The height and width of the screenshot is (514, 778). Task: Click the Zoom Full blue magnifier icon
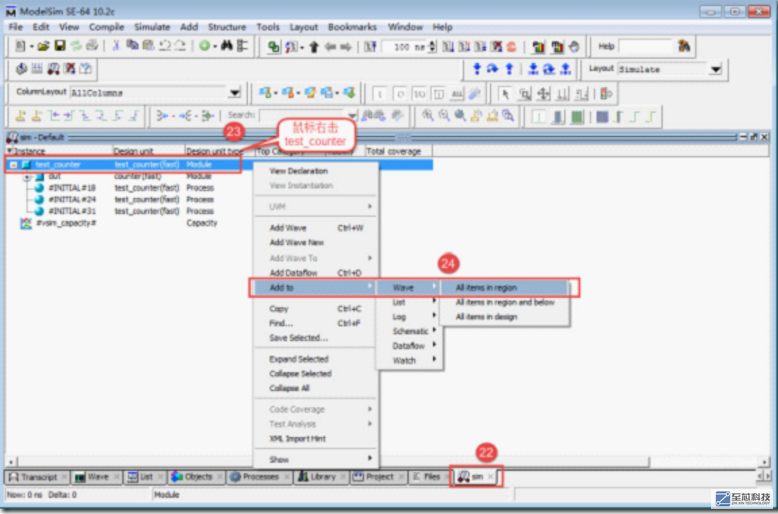coord(460,116)
